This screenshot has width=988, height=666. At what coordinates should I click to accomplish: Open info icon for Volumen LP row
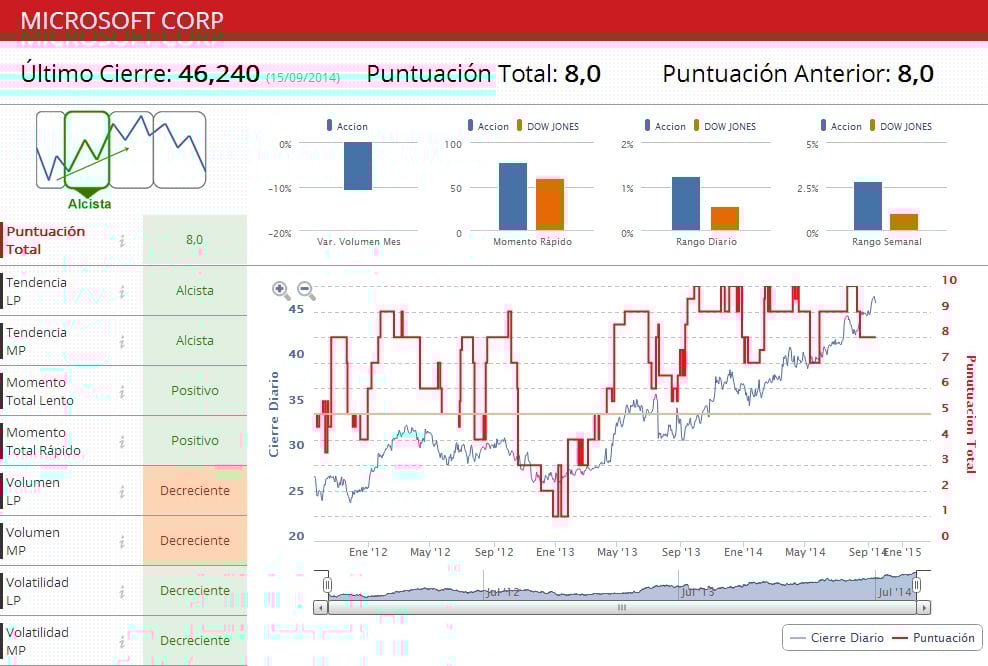[x=122, y=491]
